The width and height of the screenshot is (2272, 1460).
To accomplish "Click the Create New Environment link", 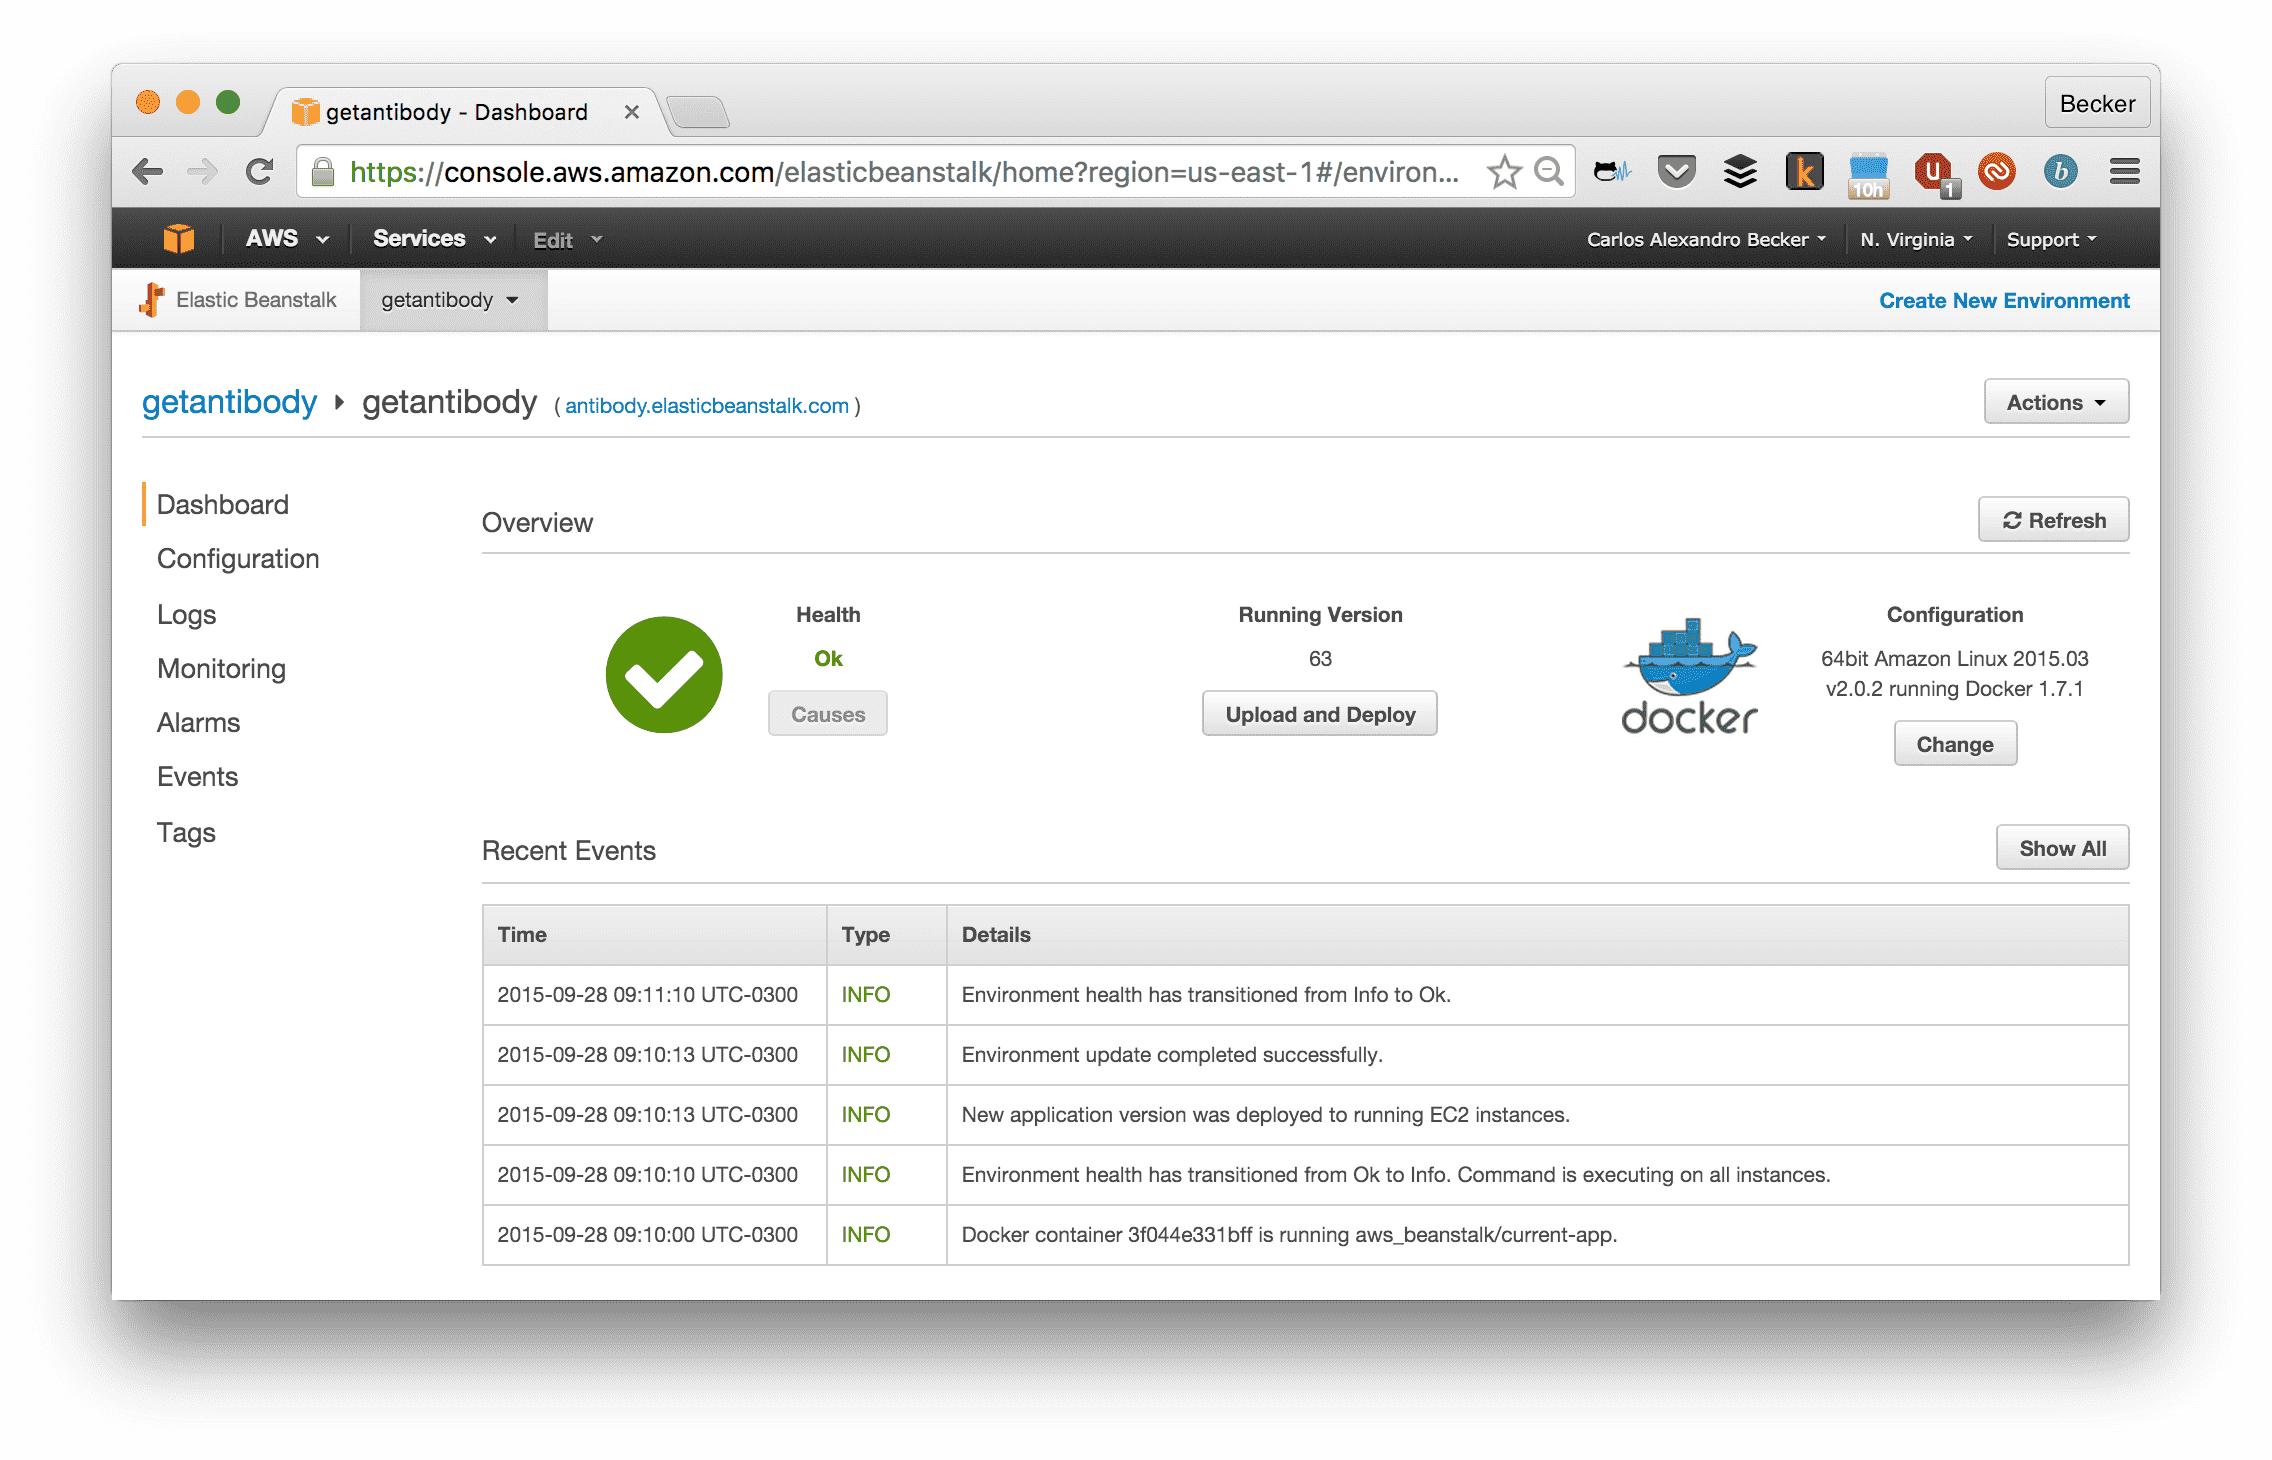I will [x=2003, y=300].
